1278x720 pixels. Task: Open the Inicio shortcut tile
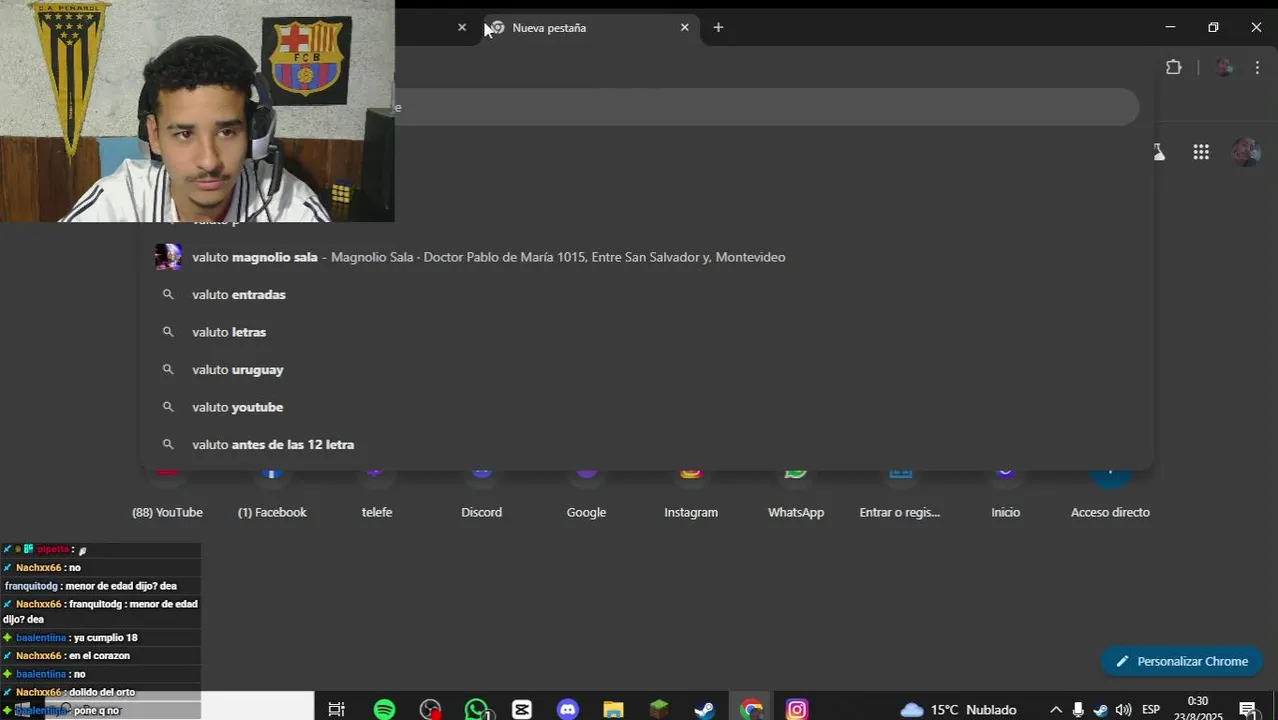pos(1005,495)
